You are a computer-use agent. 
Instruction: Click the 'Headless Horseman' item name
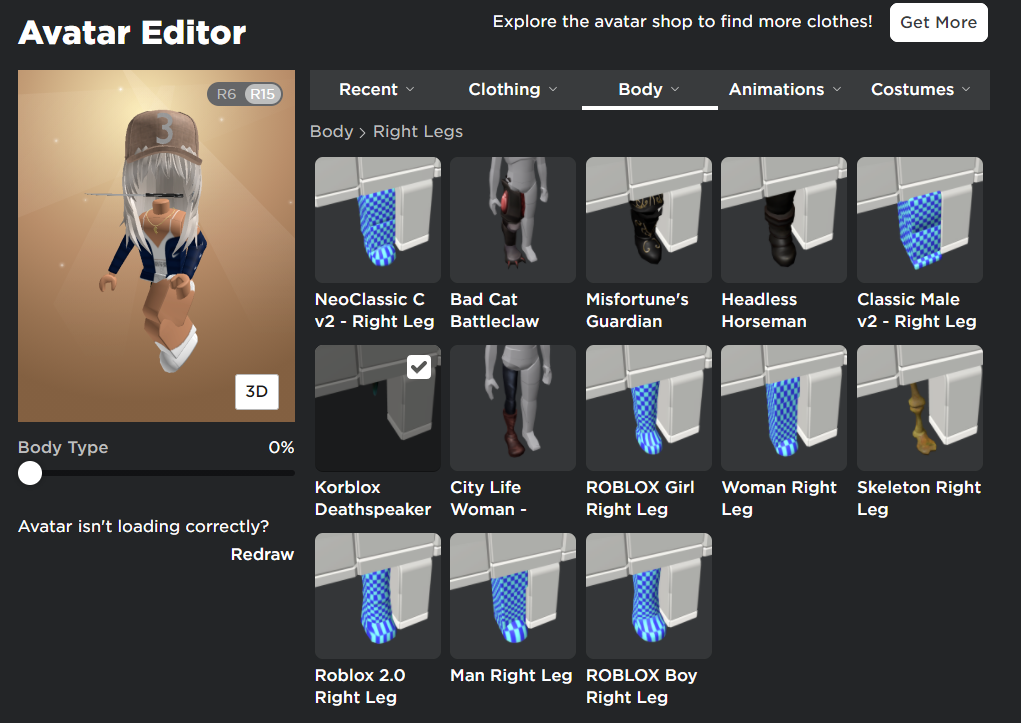[x=764, y=310]
